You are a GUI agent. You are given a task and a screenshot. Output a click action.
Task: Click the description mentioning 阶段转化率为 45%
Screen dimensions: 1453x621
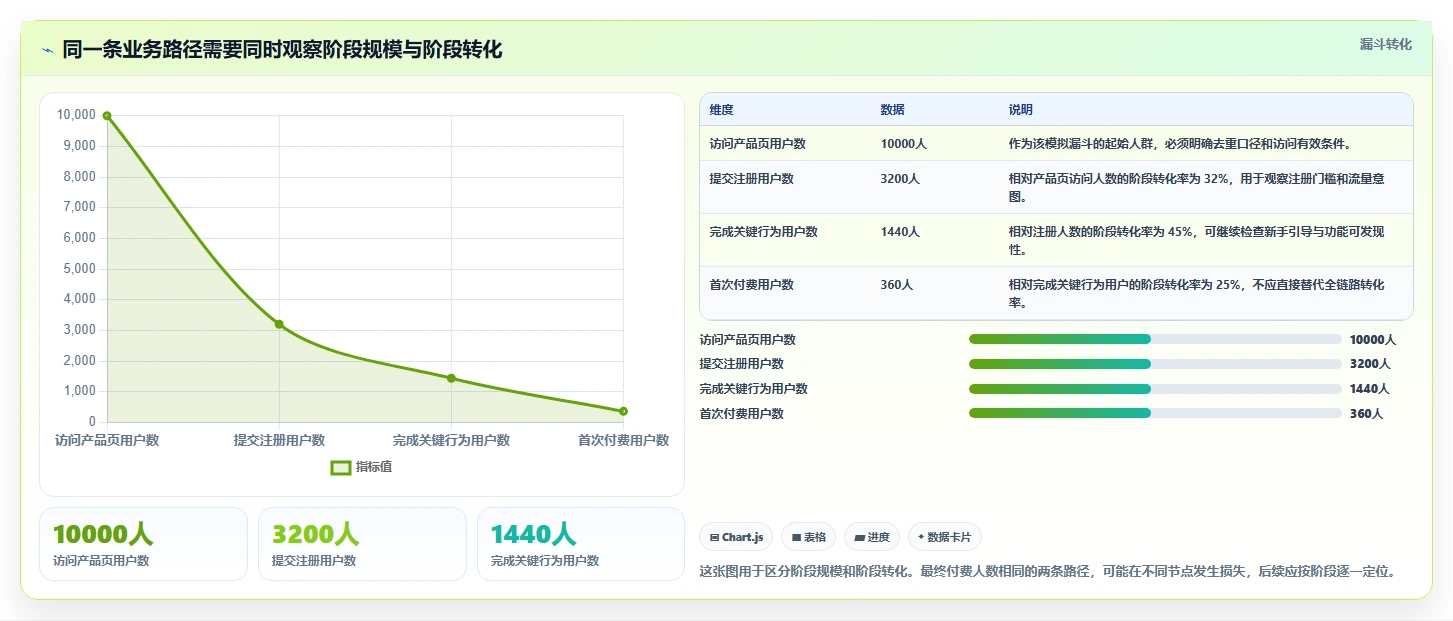pyautogui.click(x=1197, y=241)
